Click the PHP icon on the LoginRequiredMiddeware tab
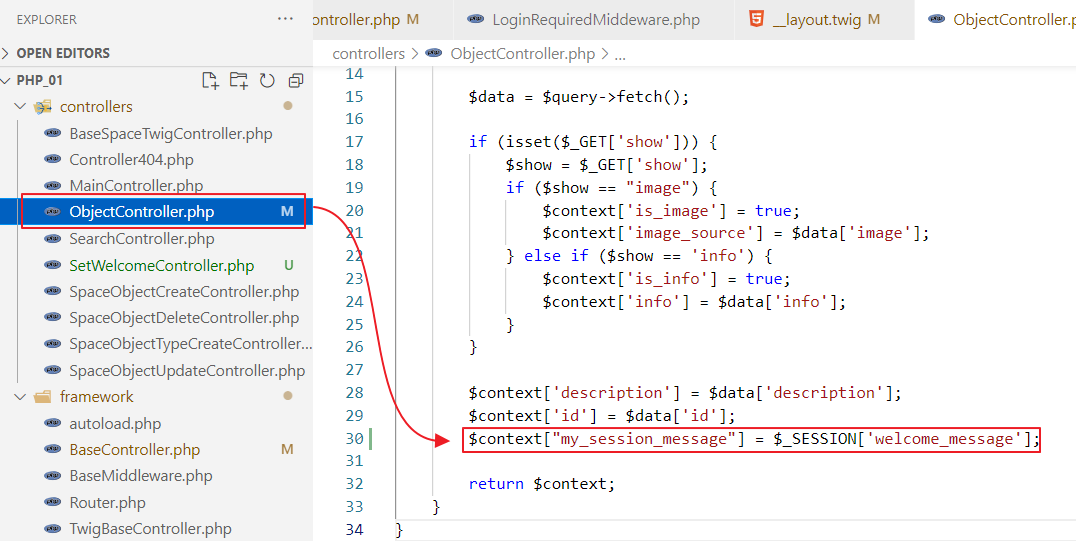The height and width of the screenshot is (541, 1076). [x=476, y=19]
